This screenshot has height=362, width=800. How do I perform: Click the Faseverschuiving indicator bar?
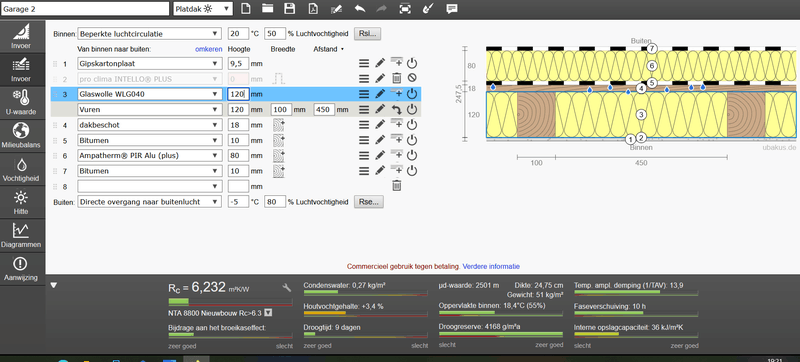pos(636,313)
